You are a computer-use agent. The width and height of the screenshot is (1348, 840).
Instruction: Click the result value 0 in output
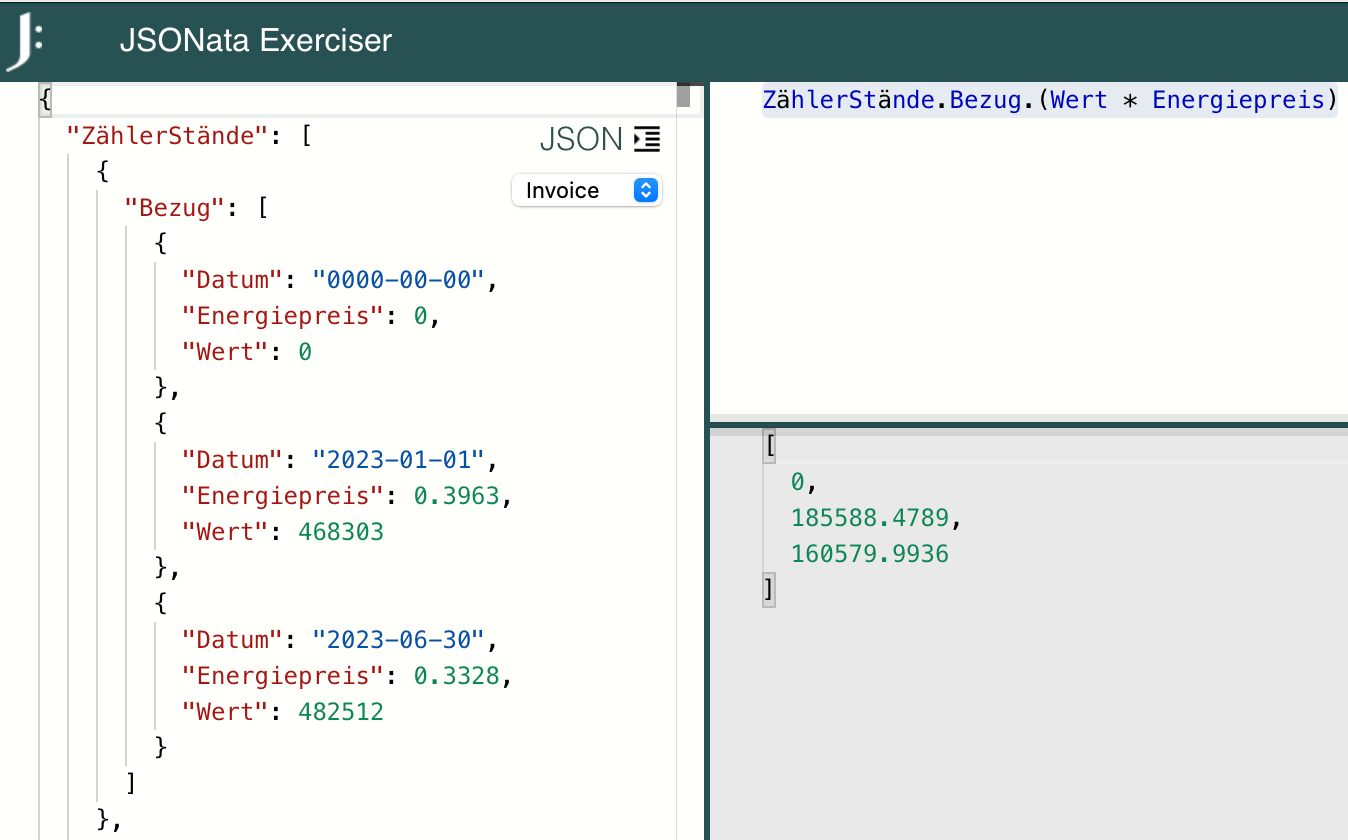point(797,482)
